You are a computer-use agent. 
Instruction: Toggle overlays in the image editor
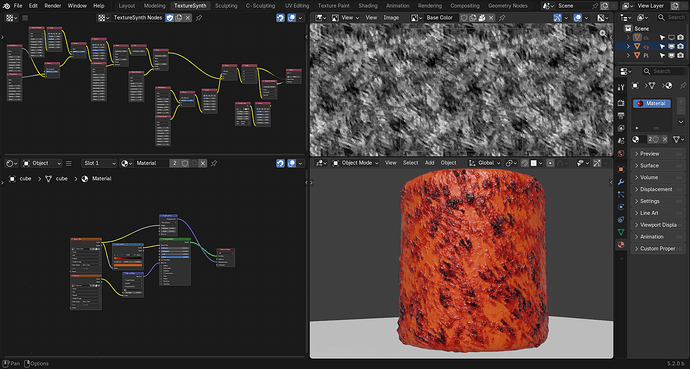[x=577, y=18]
